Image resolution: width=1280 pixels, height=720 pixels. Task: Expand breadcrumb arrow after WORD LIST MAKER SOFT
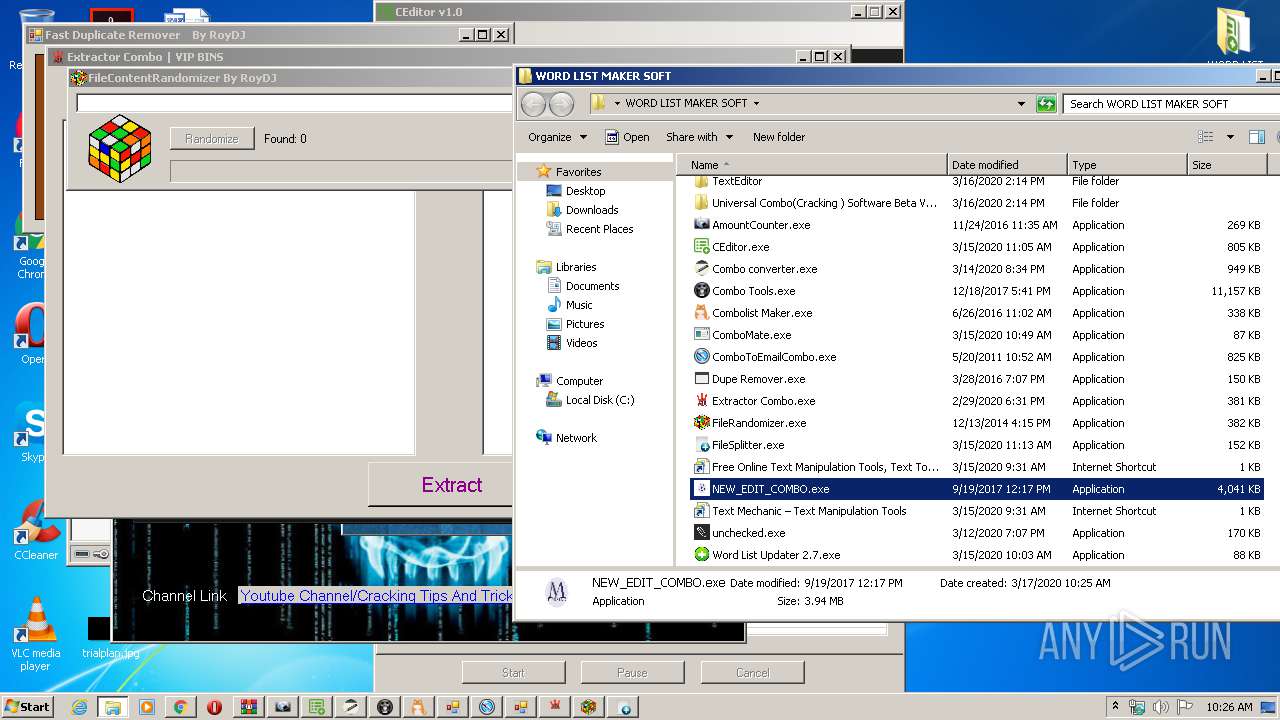click(x=756, y=104)
